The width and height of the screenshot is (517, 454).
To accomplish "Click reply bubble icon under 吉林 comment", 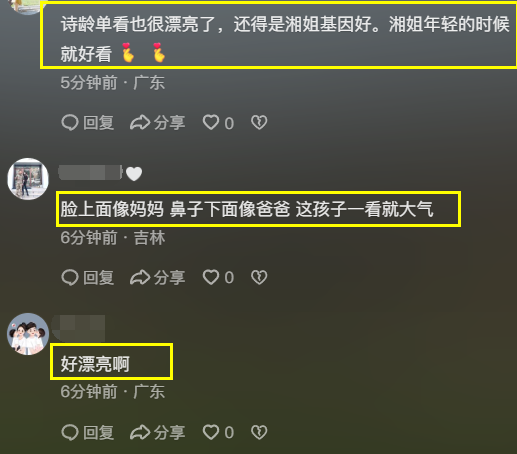I will coord(70,277).
